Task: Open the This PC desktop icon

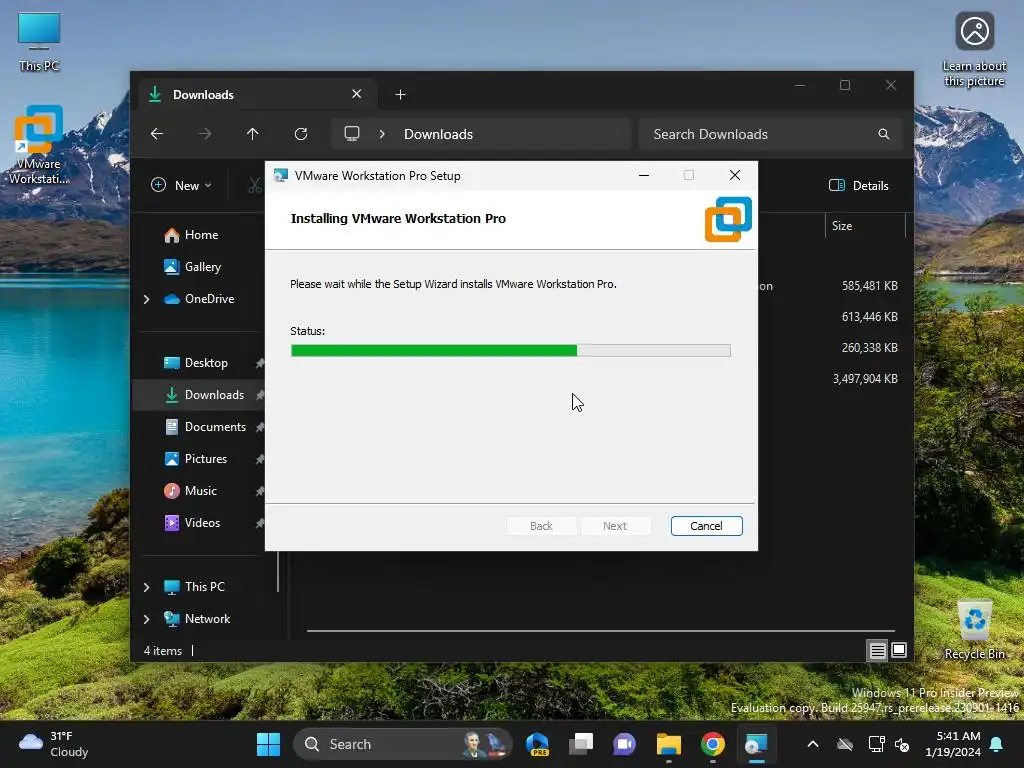Action: pos(39,42)
